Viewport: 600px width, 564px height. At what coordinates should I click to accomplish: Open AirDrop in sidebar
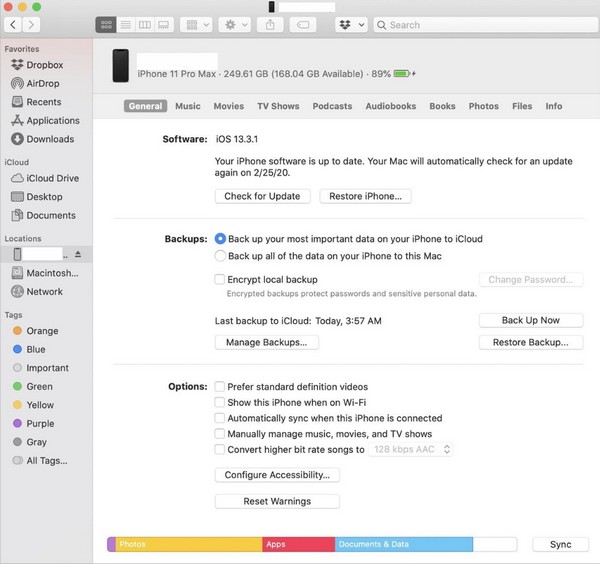35,83
